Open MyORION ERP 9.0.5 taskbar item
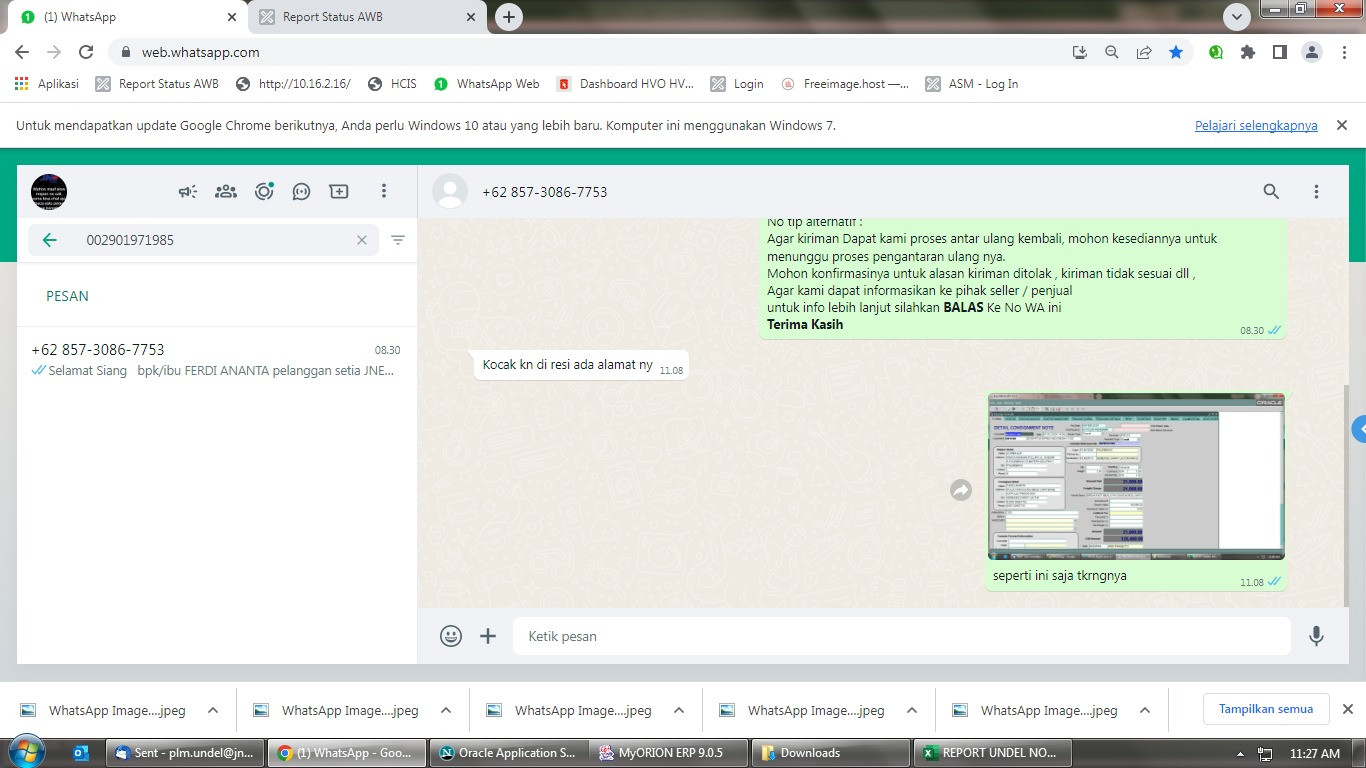 (x=670, y=753)
